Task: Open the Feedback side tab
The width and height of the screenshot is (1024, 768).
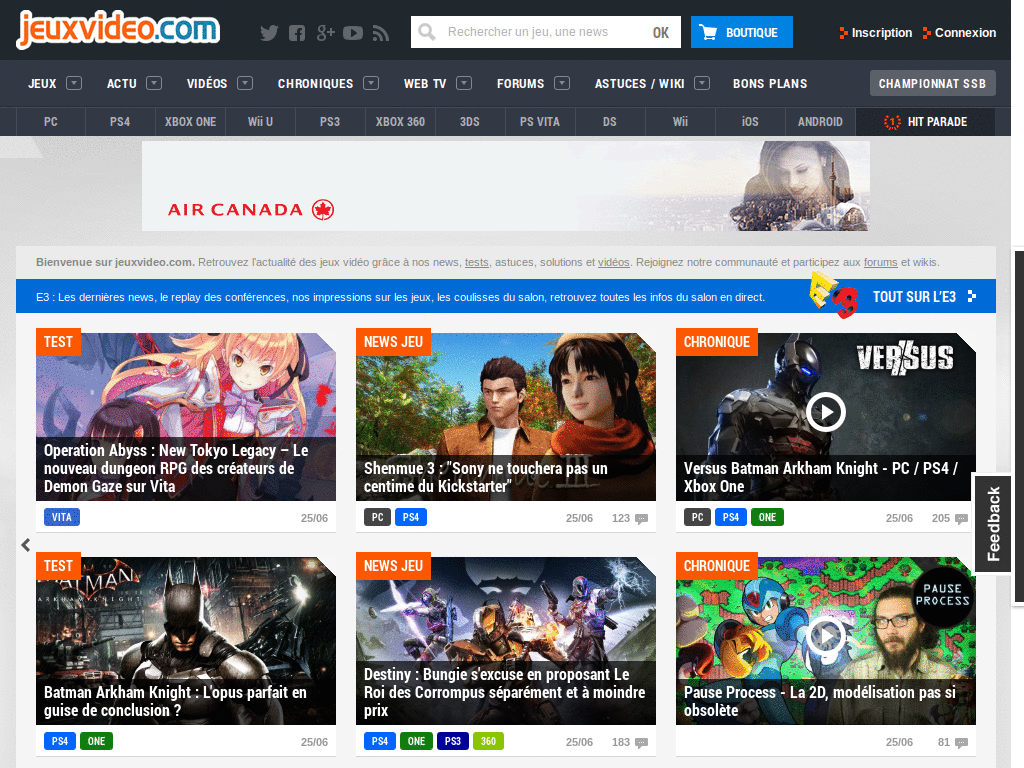Action: pos(993,524)
